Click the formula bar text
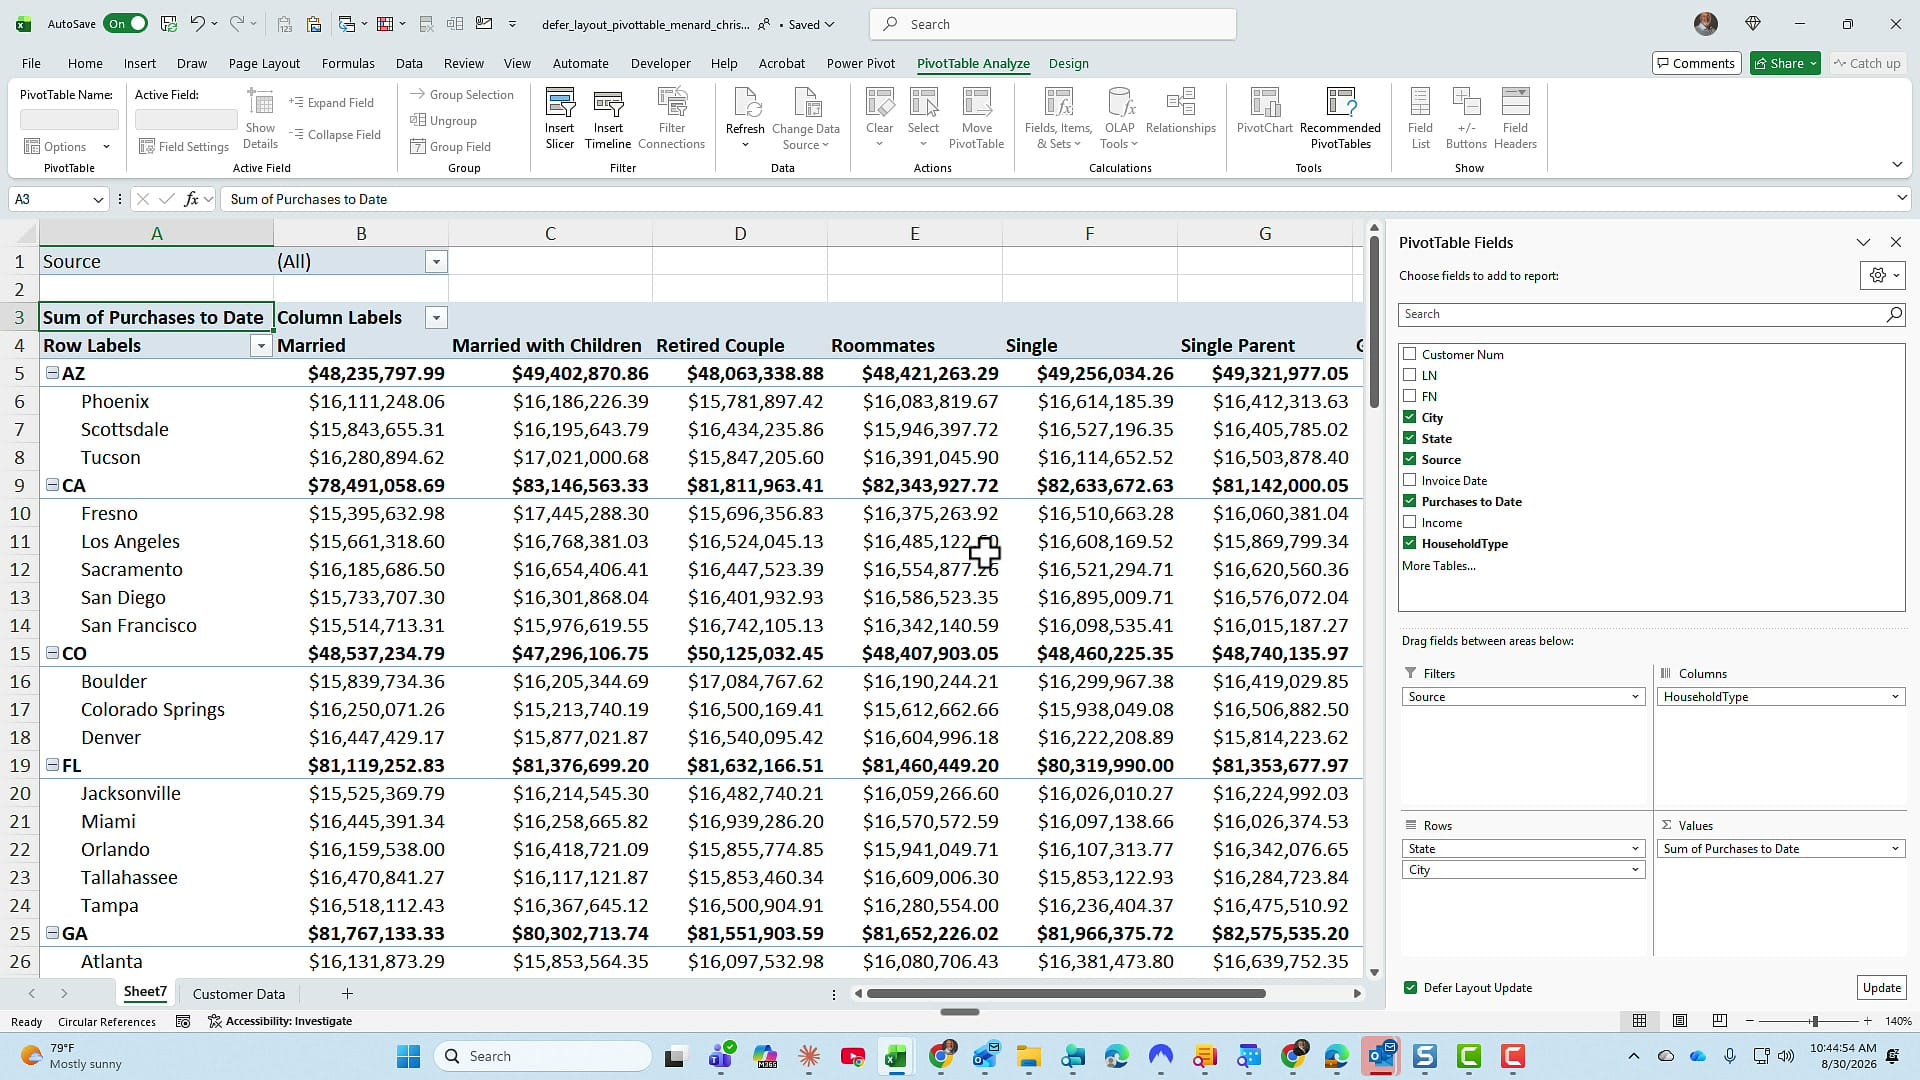This screenshot has height=1080, width=1920. click(x=309, y=199)
